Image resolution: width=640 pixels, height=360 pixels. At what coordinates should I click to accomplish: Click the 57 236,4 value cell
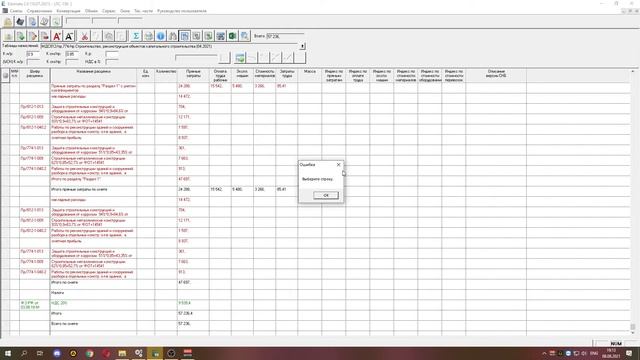click(193, 315)
